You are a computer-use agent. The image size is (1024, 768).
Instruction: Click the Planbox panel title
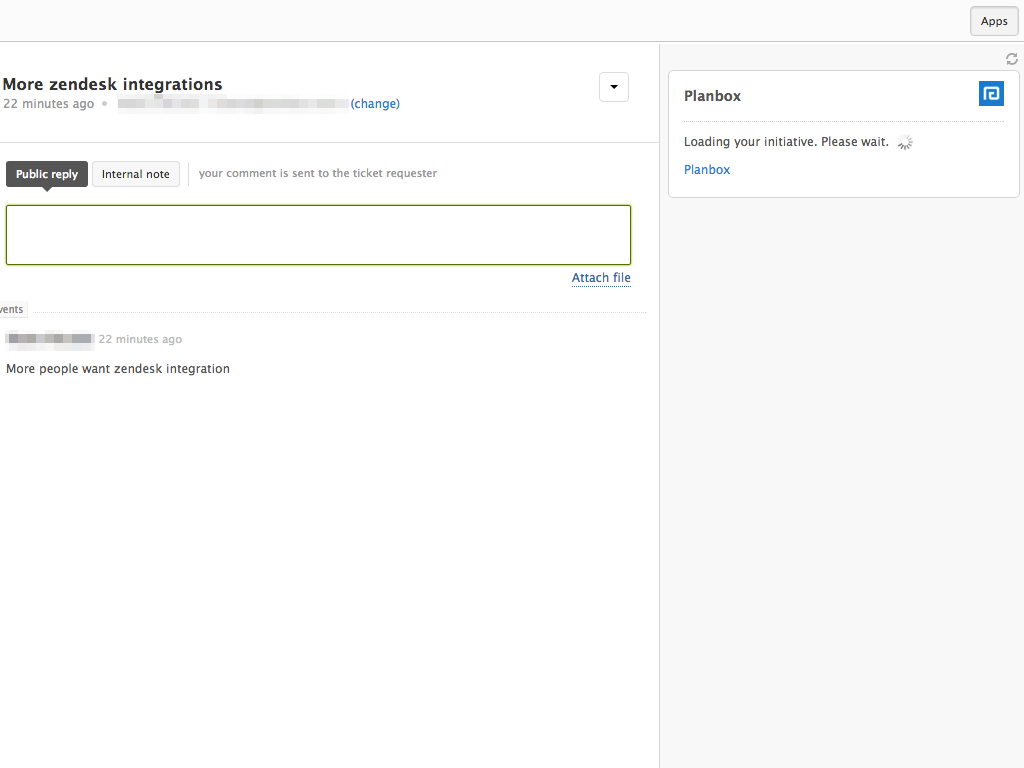click(712, 96)
